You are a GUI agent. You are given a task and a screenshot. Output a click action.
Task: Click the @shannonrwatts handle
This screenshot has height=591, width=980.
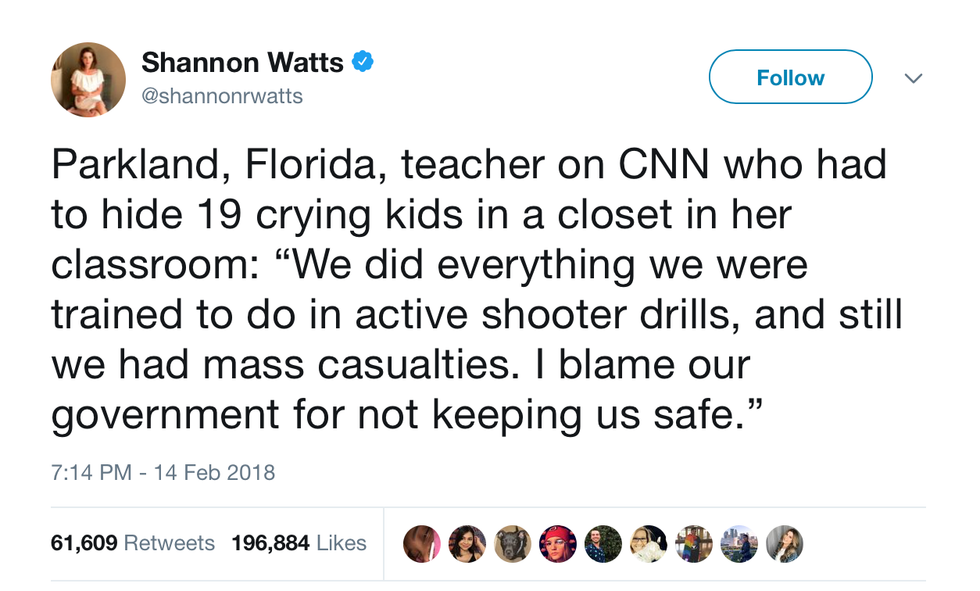tap(222, 96)
